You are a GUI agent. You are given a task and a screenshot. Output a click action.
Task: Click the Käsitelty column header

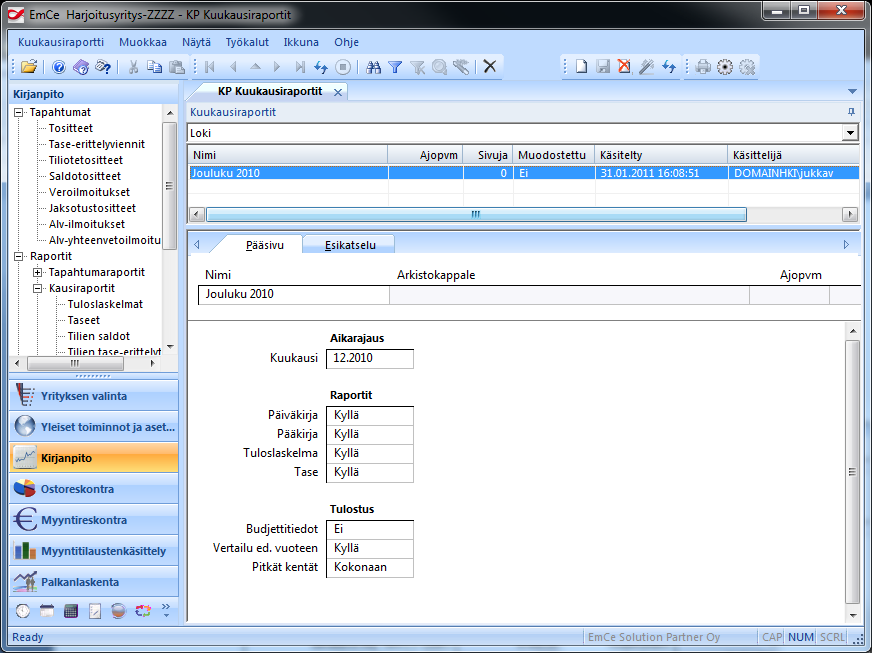(661, 155)
